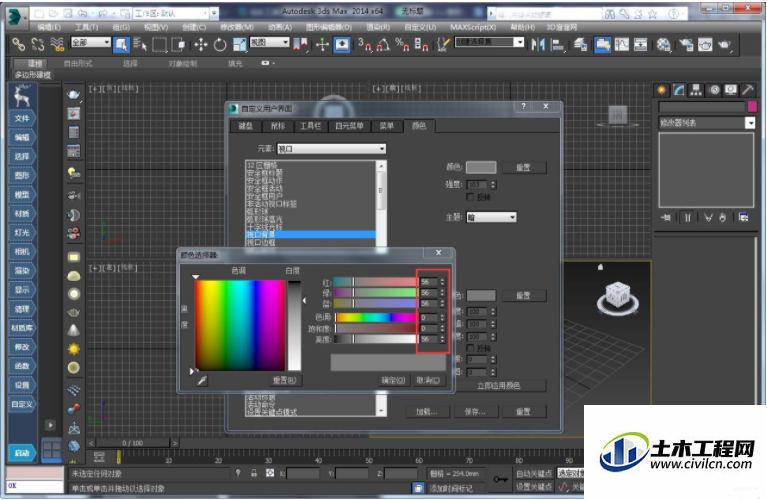Toggle Window/Crossing selection mode
The height and width of the screenshot is (500, 767).
pos(179,45)
